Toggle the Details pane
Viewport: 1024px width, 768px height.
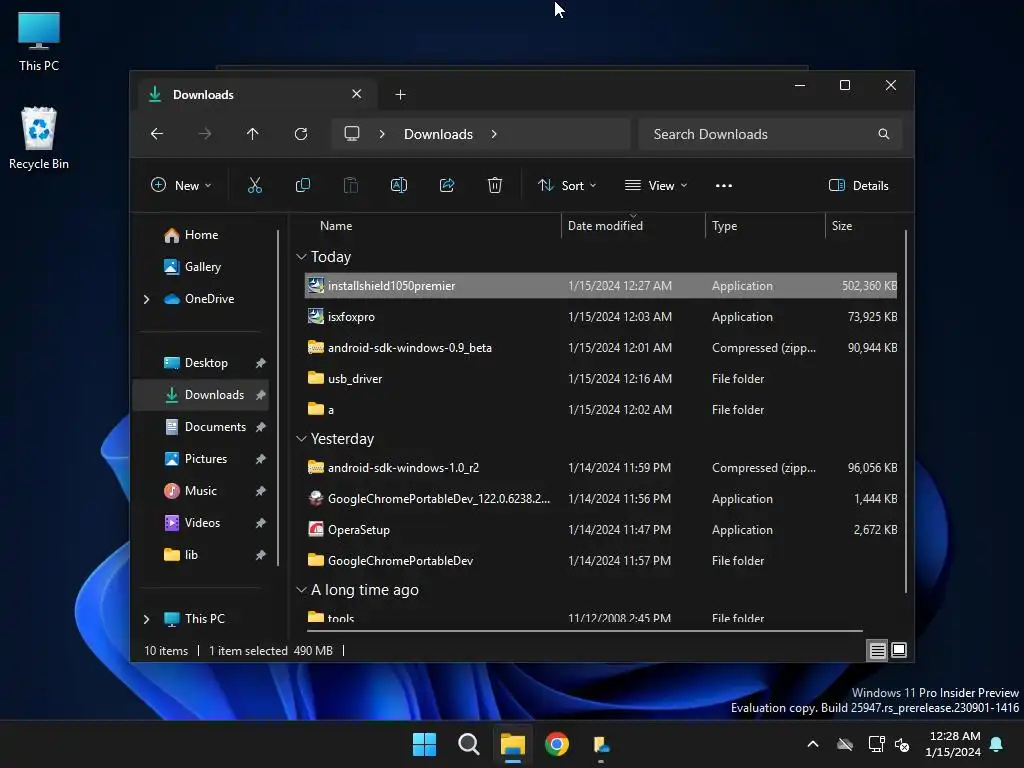pos(858,185)
